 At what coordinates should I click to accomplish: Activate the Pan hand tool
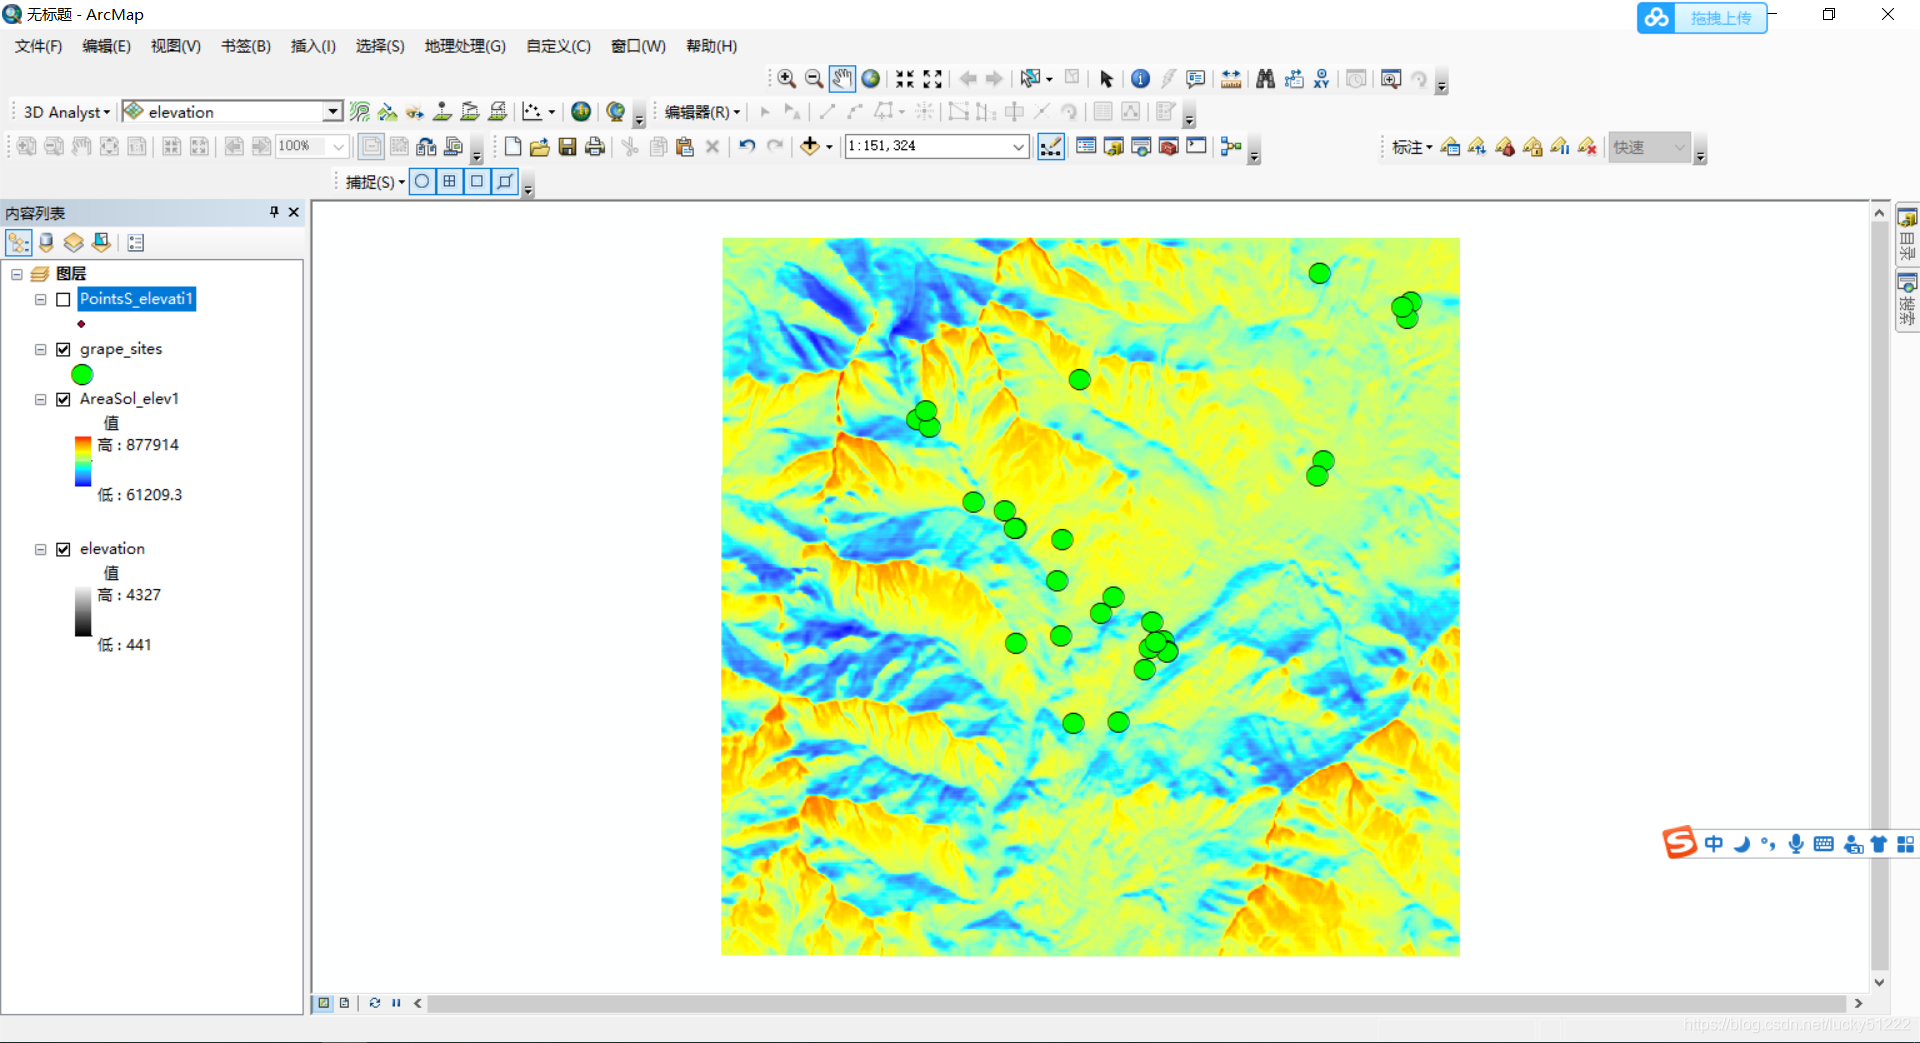(842, 79)
